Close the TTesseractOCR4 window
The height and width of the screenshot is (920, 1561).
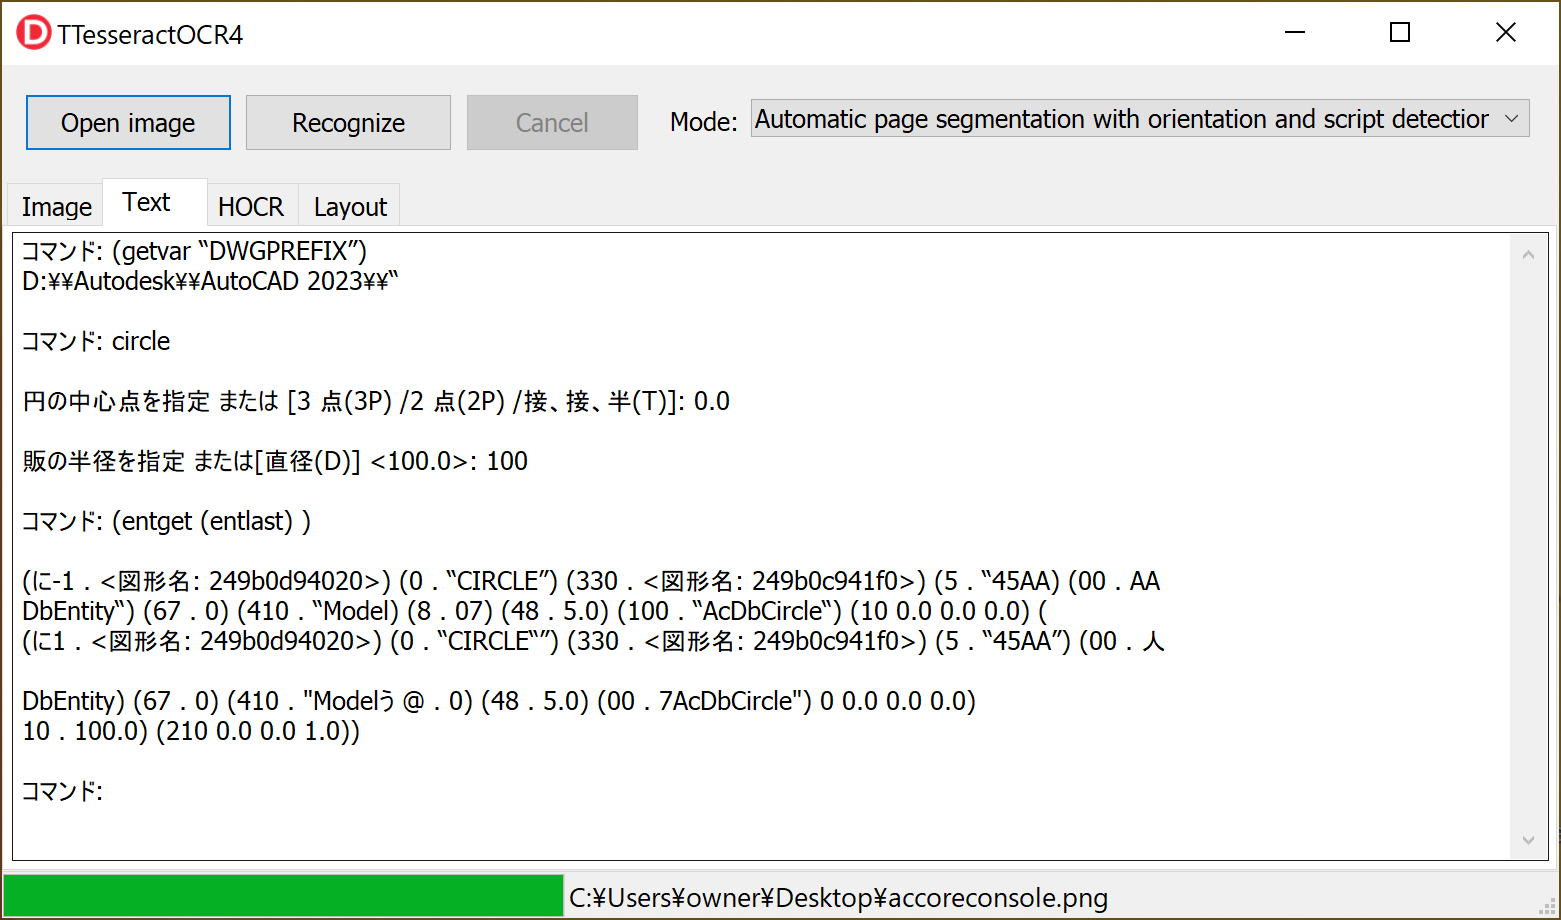pyautogui.click(x=1505, y=33)
